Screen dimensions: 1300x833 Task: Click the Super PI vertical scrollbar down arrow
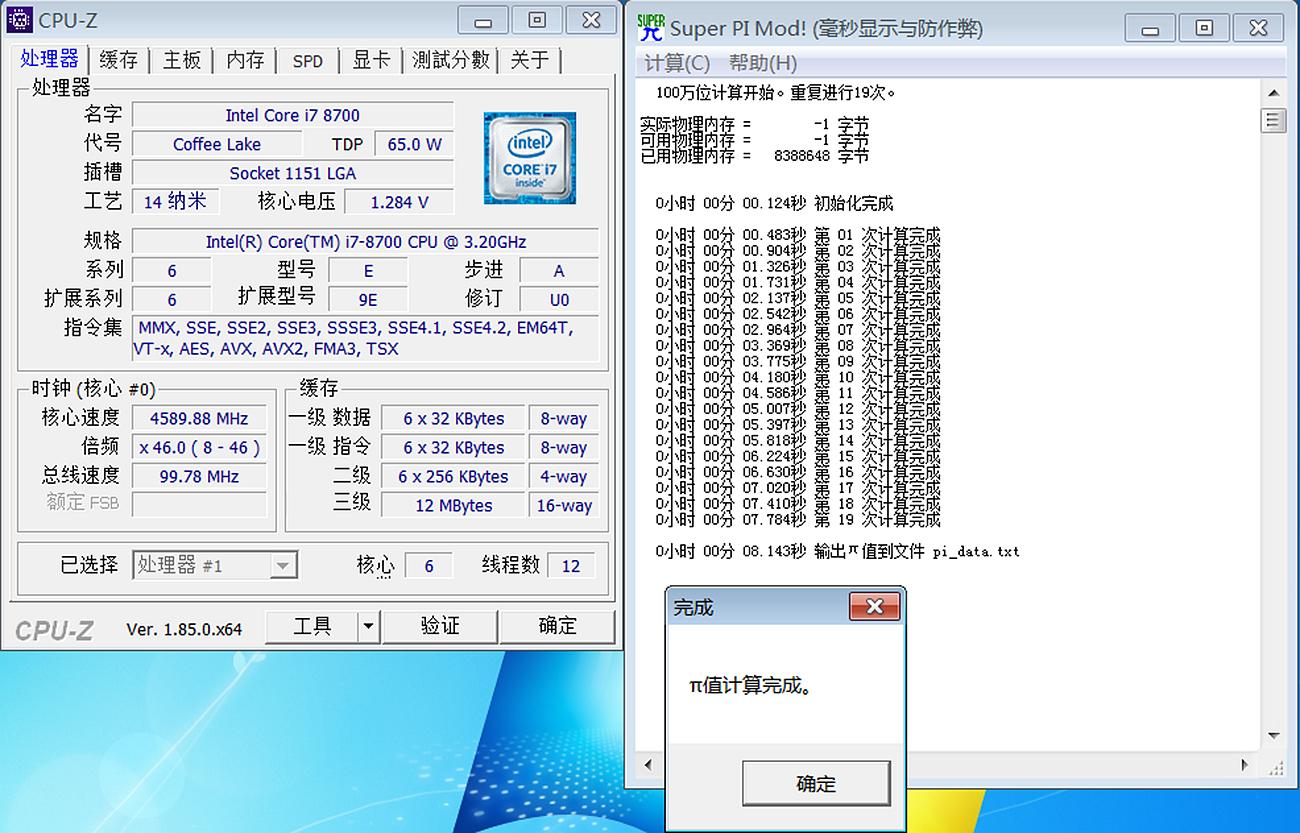[x=1273, y=736]
